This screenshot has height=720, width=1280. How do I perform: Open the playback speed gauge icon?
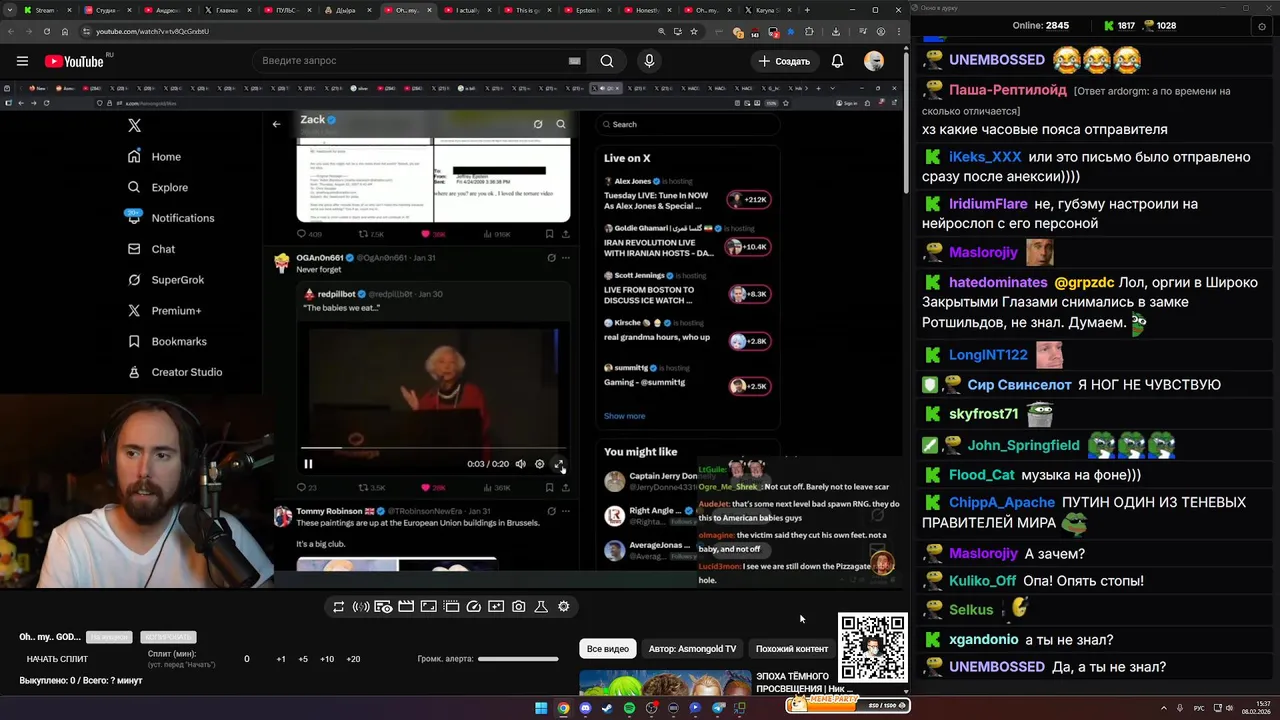[x=474, y=607]
